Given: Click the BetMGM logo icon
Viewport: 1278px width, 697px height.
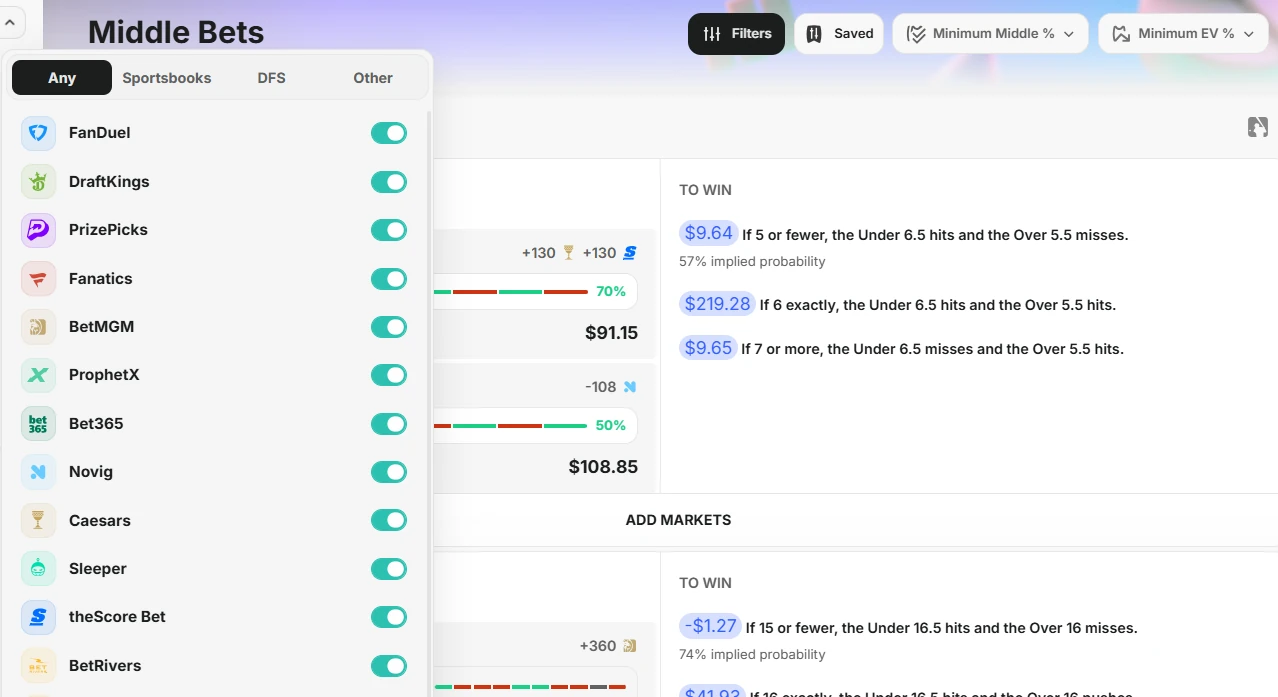Looking at the screenshot, I should 38,327.
